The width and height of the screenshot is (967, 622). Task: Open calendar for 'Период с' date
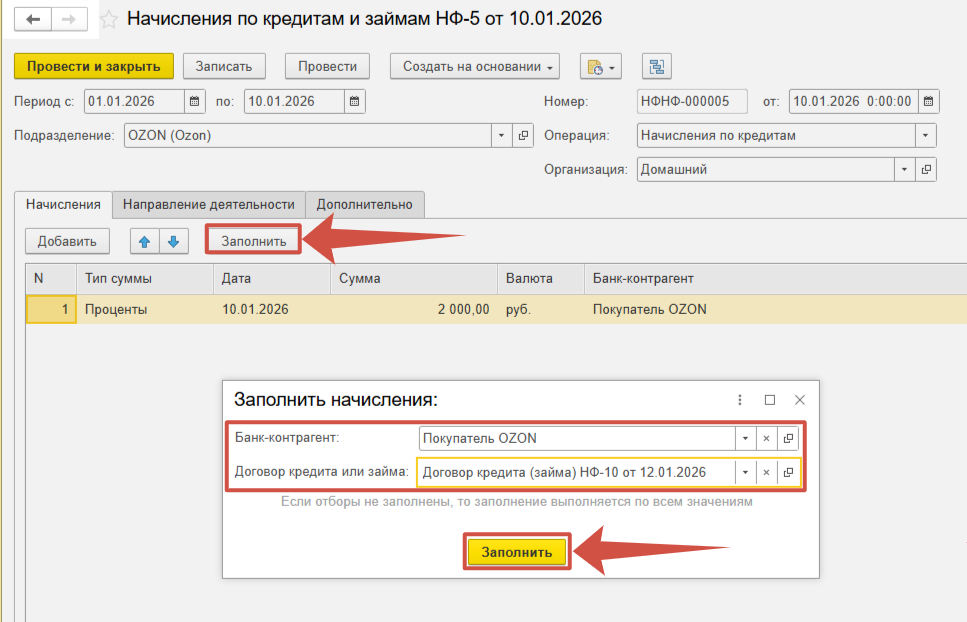[195, 101]
